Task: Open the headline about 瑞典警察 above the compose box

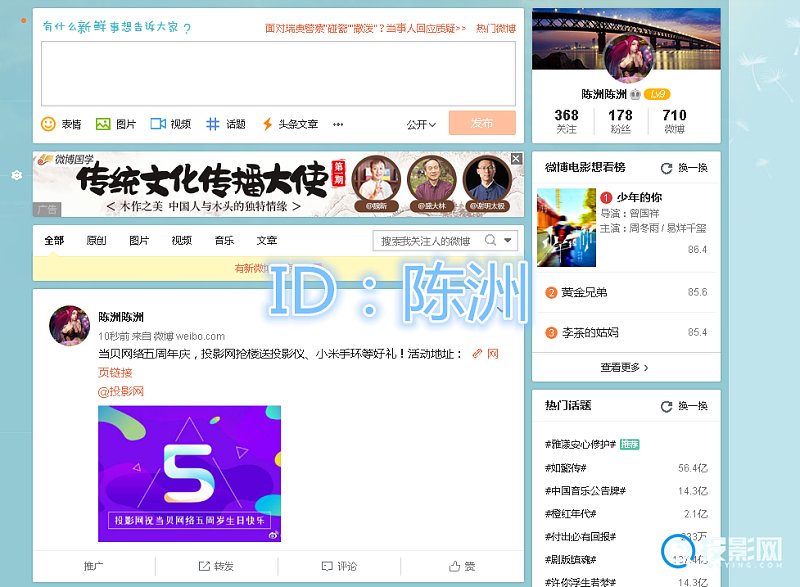Action: (365, 28)
